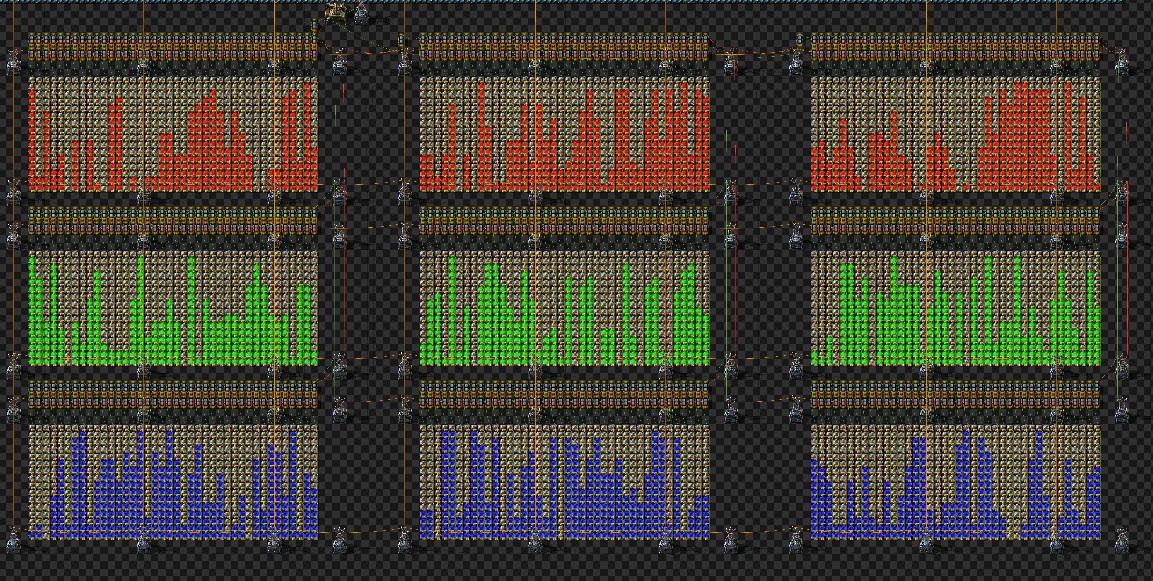Screen dimensions: 1153x581
Task: Click the middle column blue lamp graph
Action: [564, 482]
